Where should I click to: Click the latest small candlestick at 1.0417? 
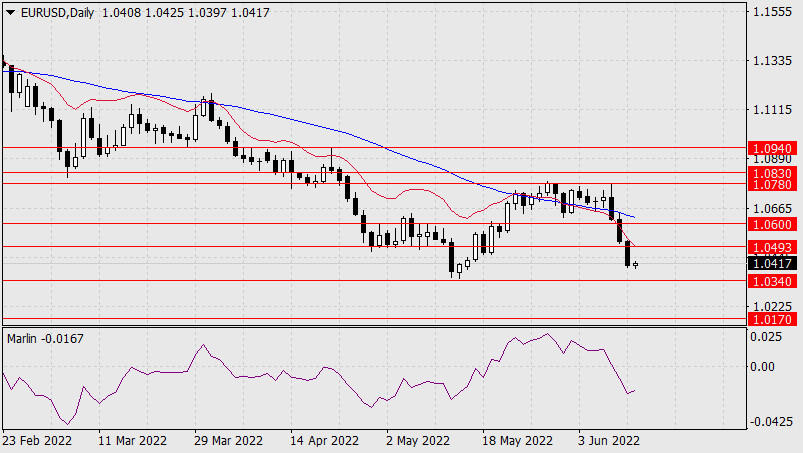pyautogui.click(x=636, y=265)
